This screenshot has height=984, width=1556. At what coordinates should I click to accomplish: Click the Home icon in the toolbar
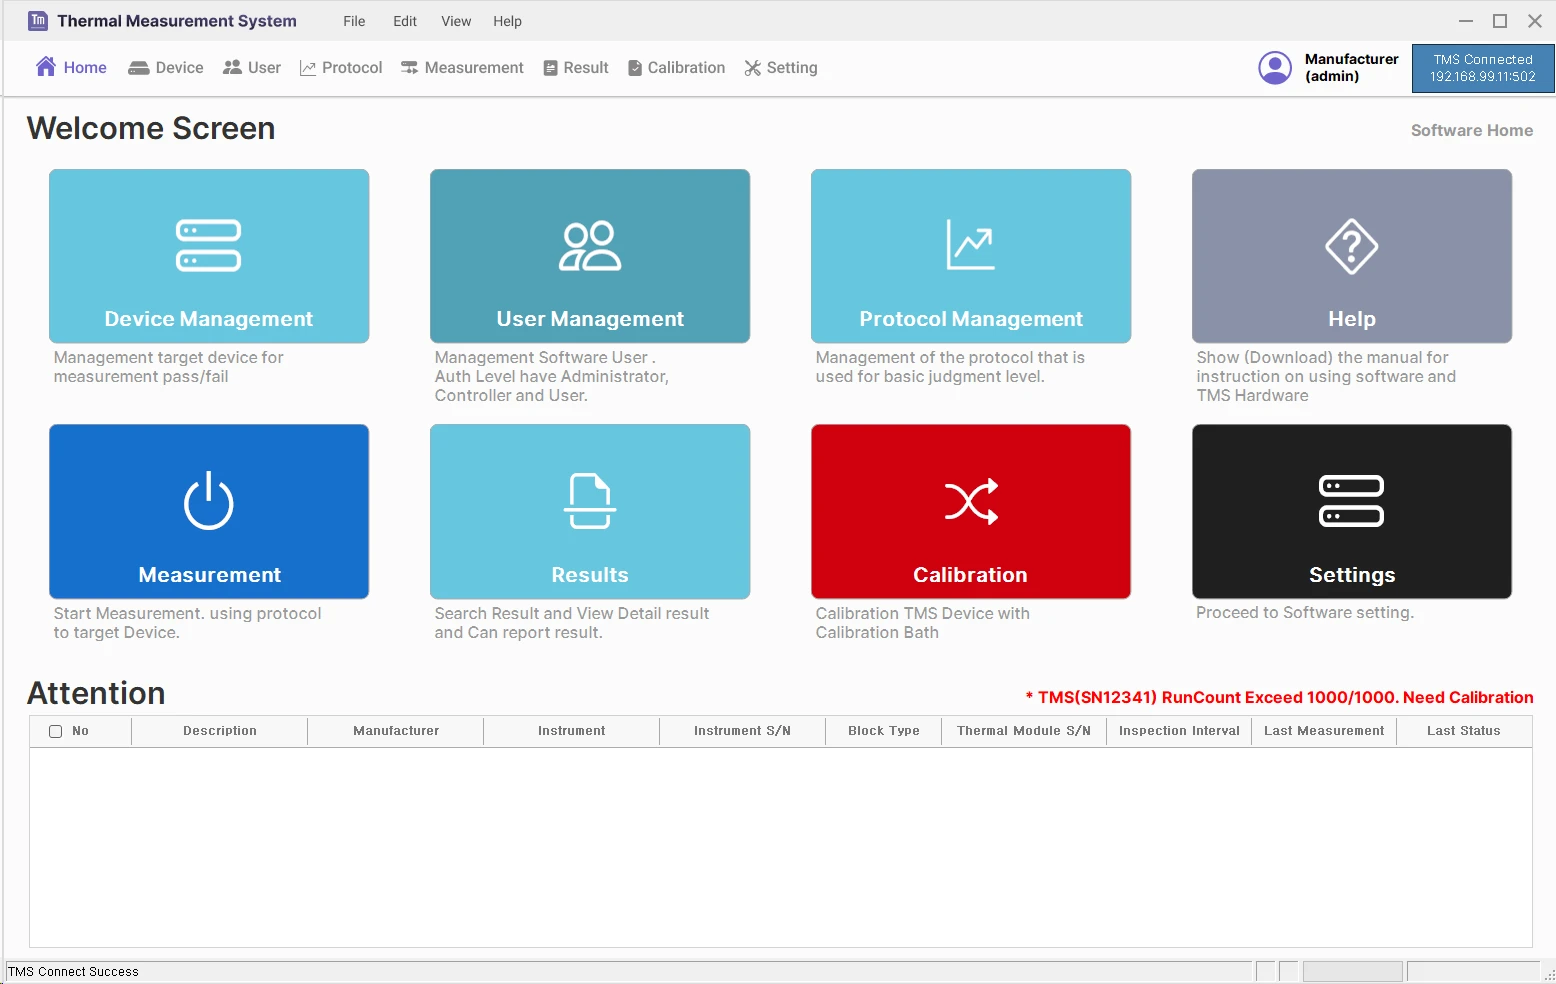coord(46,67)
